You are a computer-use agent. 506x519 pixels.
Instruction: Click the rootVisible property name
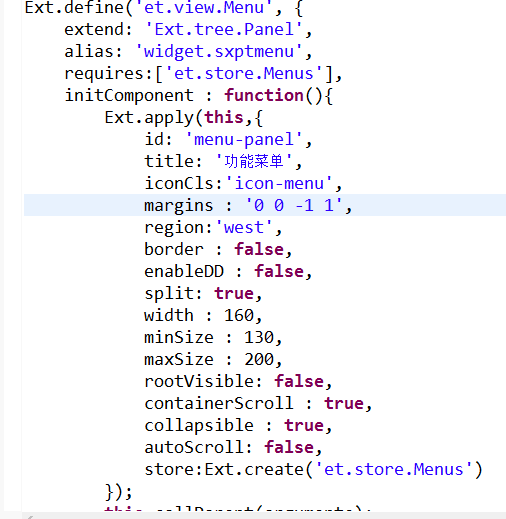click(199, 381)
